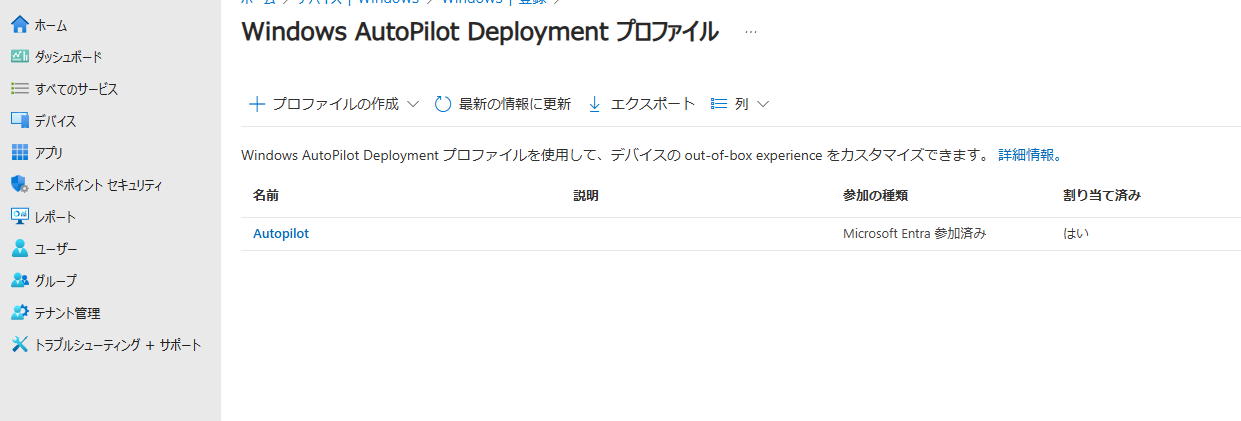Viewport: 1241px width, 421px height.
Task: Sort by the 名前 column header
Action: tap(265, 195)
